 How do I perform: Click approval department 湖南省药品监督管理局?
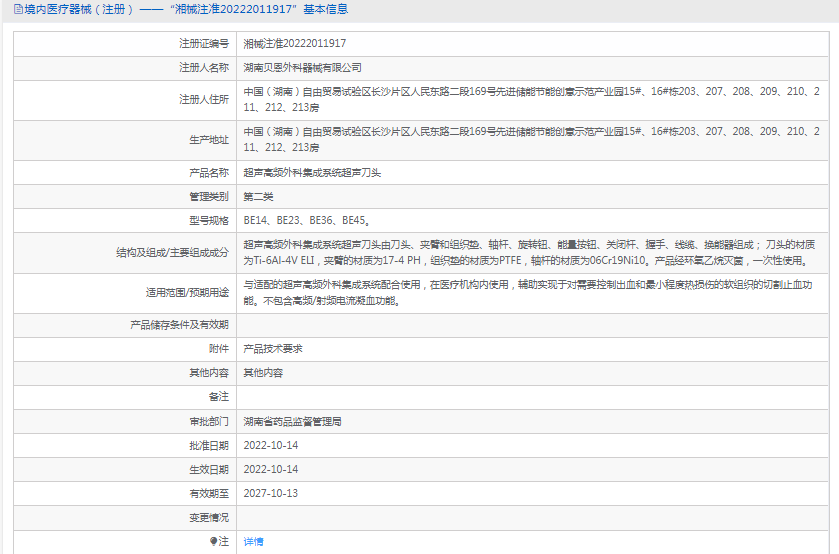point(292,422)
